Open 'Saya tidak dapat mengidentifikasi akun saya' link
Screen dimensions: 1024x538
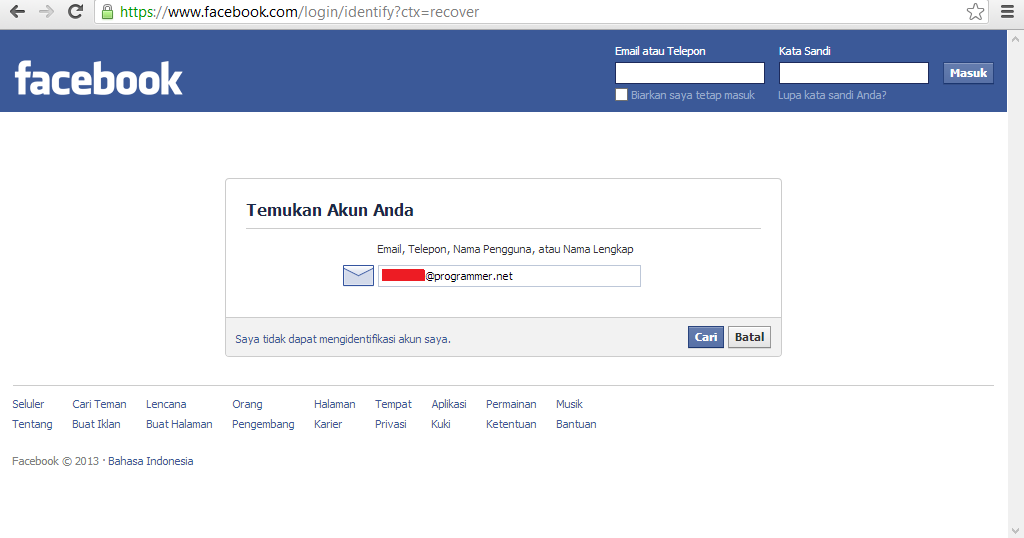click(x=343, y=340)
